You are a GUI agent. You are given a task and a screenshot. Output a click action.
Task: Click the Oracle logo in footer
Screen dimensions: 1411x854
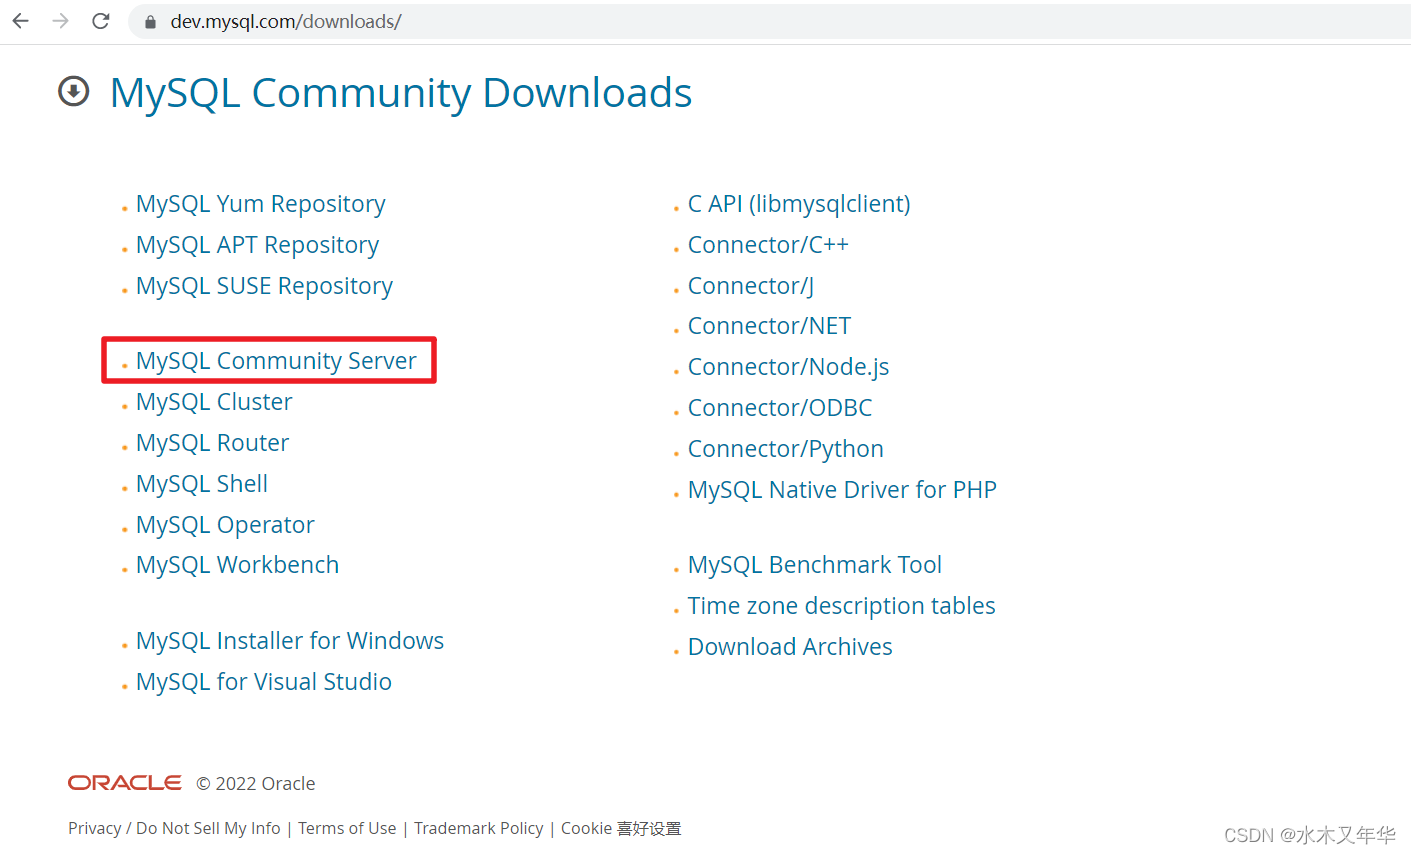pos(125,783)
